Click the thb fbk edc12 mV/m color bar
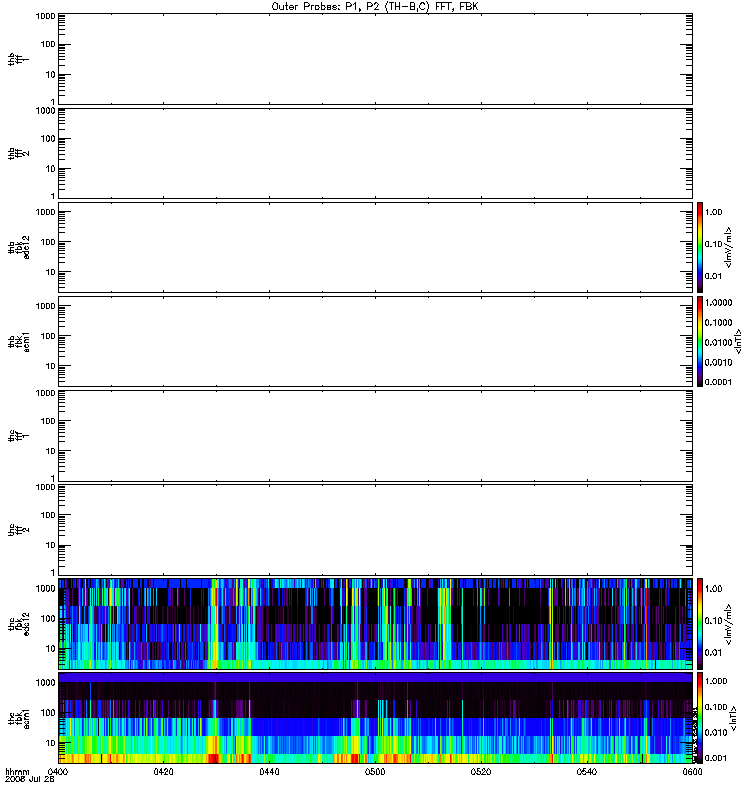This screenshot has height=800, width=750. pyautogui.click(x=700, y=247)
